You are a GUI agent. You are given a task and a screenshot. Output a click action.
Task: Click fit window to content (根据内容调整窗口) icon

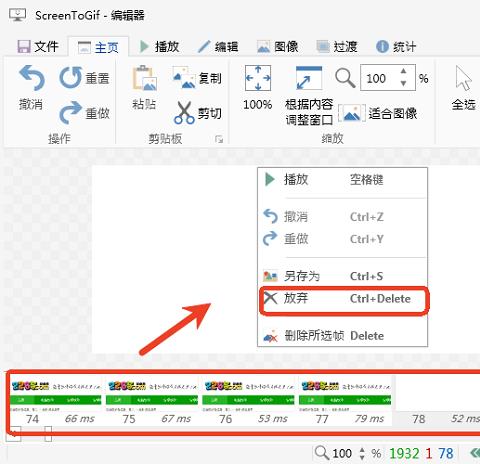309,78
